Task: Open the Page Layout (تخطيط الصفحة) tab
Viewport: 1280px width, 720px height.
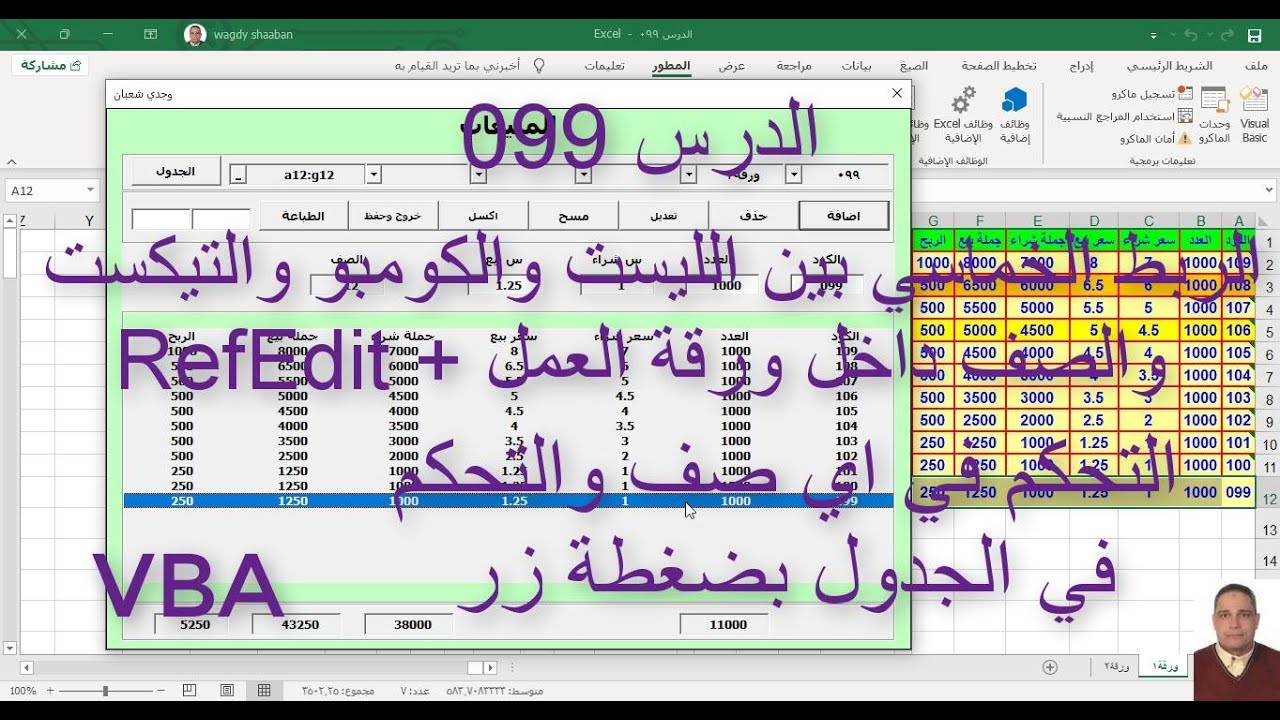Action: pyautogui.click(x=999, y=66)
